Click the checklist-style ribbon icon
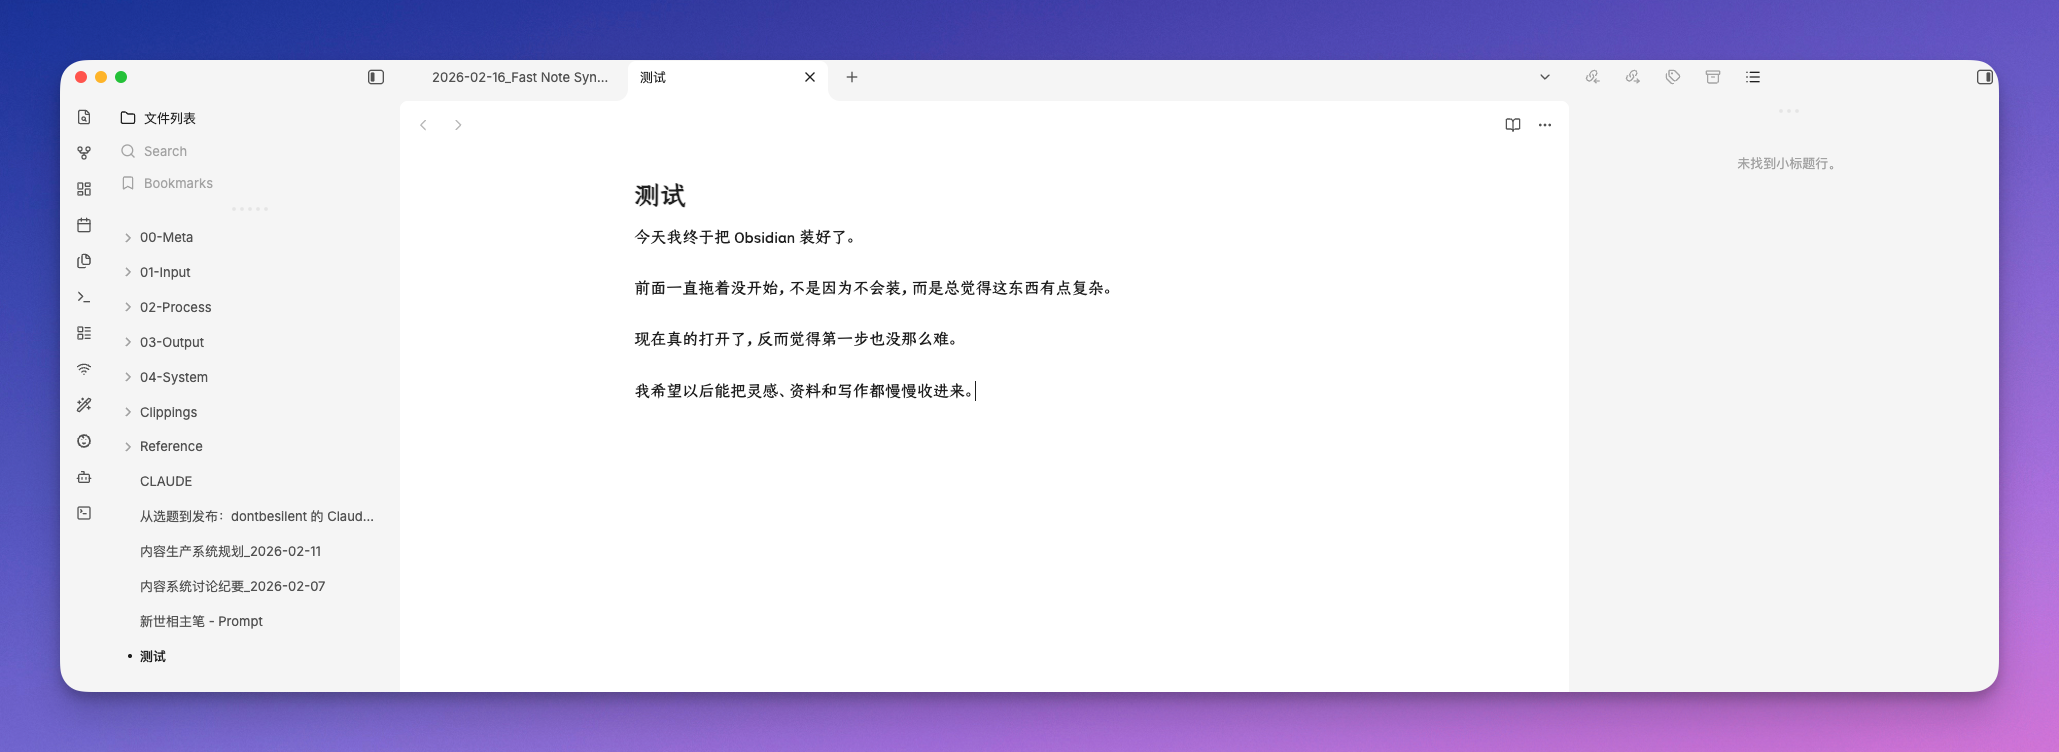 (x=84, y=333)
